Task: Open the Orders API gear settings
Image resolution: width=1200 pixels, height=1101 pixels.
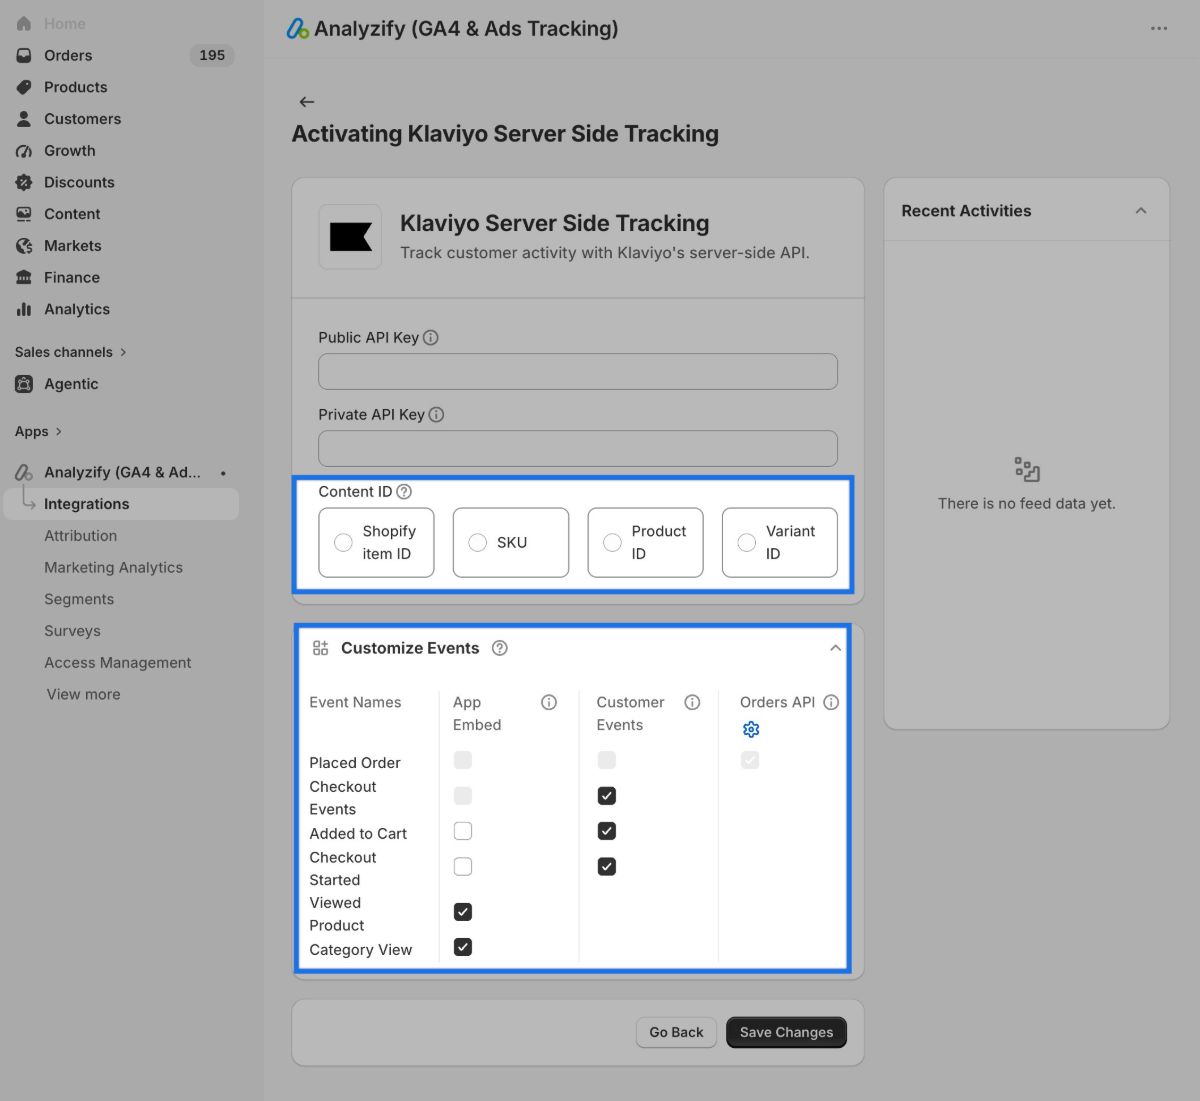Action: [751, 730]
